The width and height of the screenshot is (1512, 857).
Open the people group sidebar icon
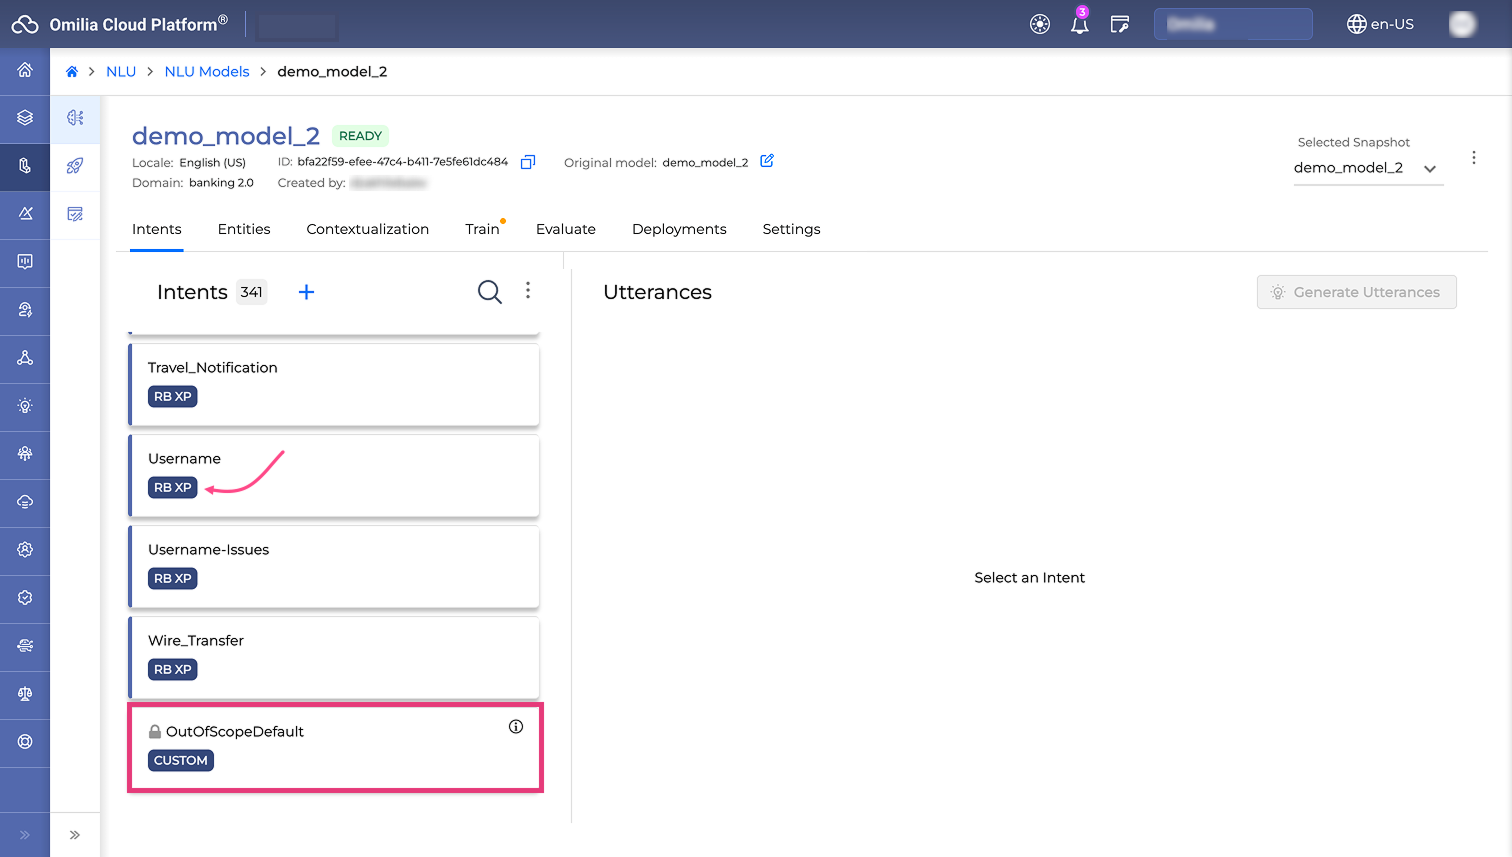click(x=25, y=453)
